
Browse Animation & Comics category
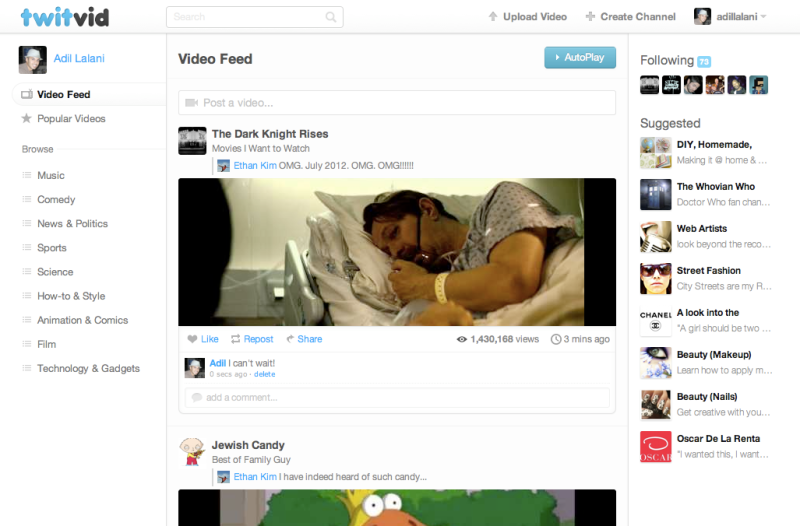83,320
